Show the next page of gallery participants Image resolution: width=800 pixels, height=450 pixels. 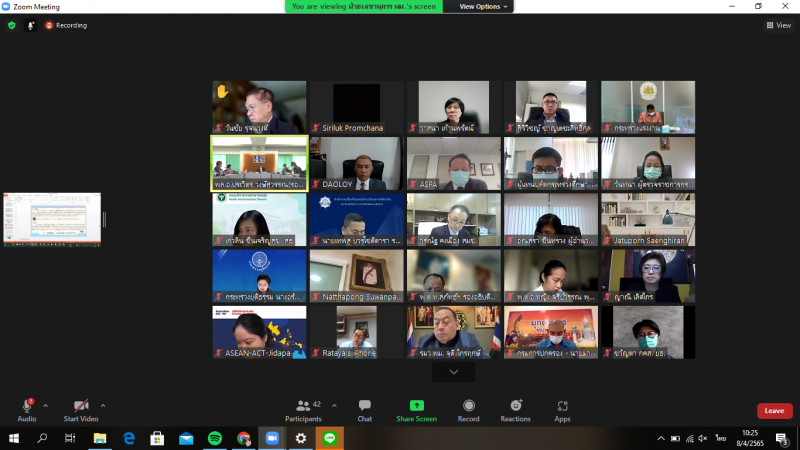click(454, 372)
